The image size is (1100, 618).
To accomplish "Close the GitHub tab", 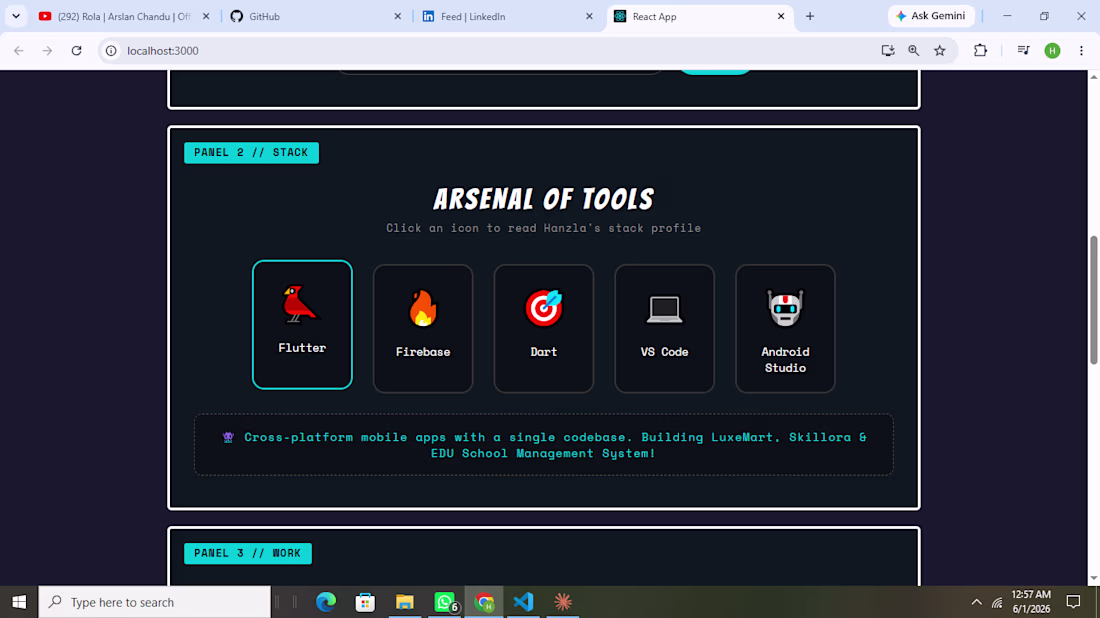I will pyautogui.click(x=398, y=16).
